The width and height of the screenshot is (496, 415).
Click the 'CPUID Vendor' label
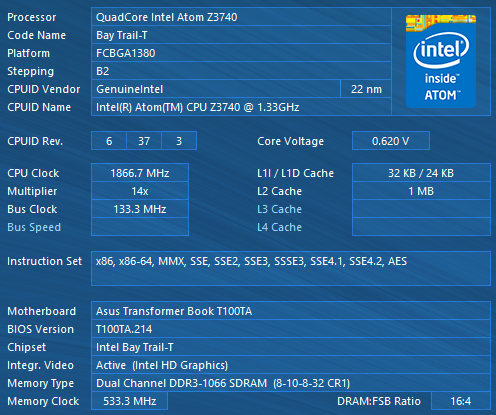click(x=43, y=89)
